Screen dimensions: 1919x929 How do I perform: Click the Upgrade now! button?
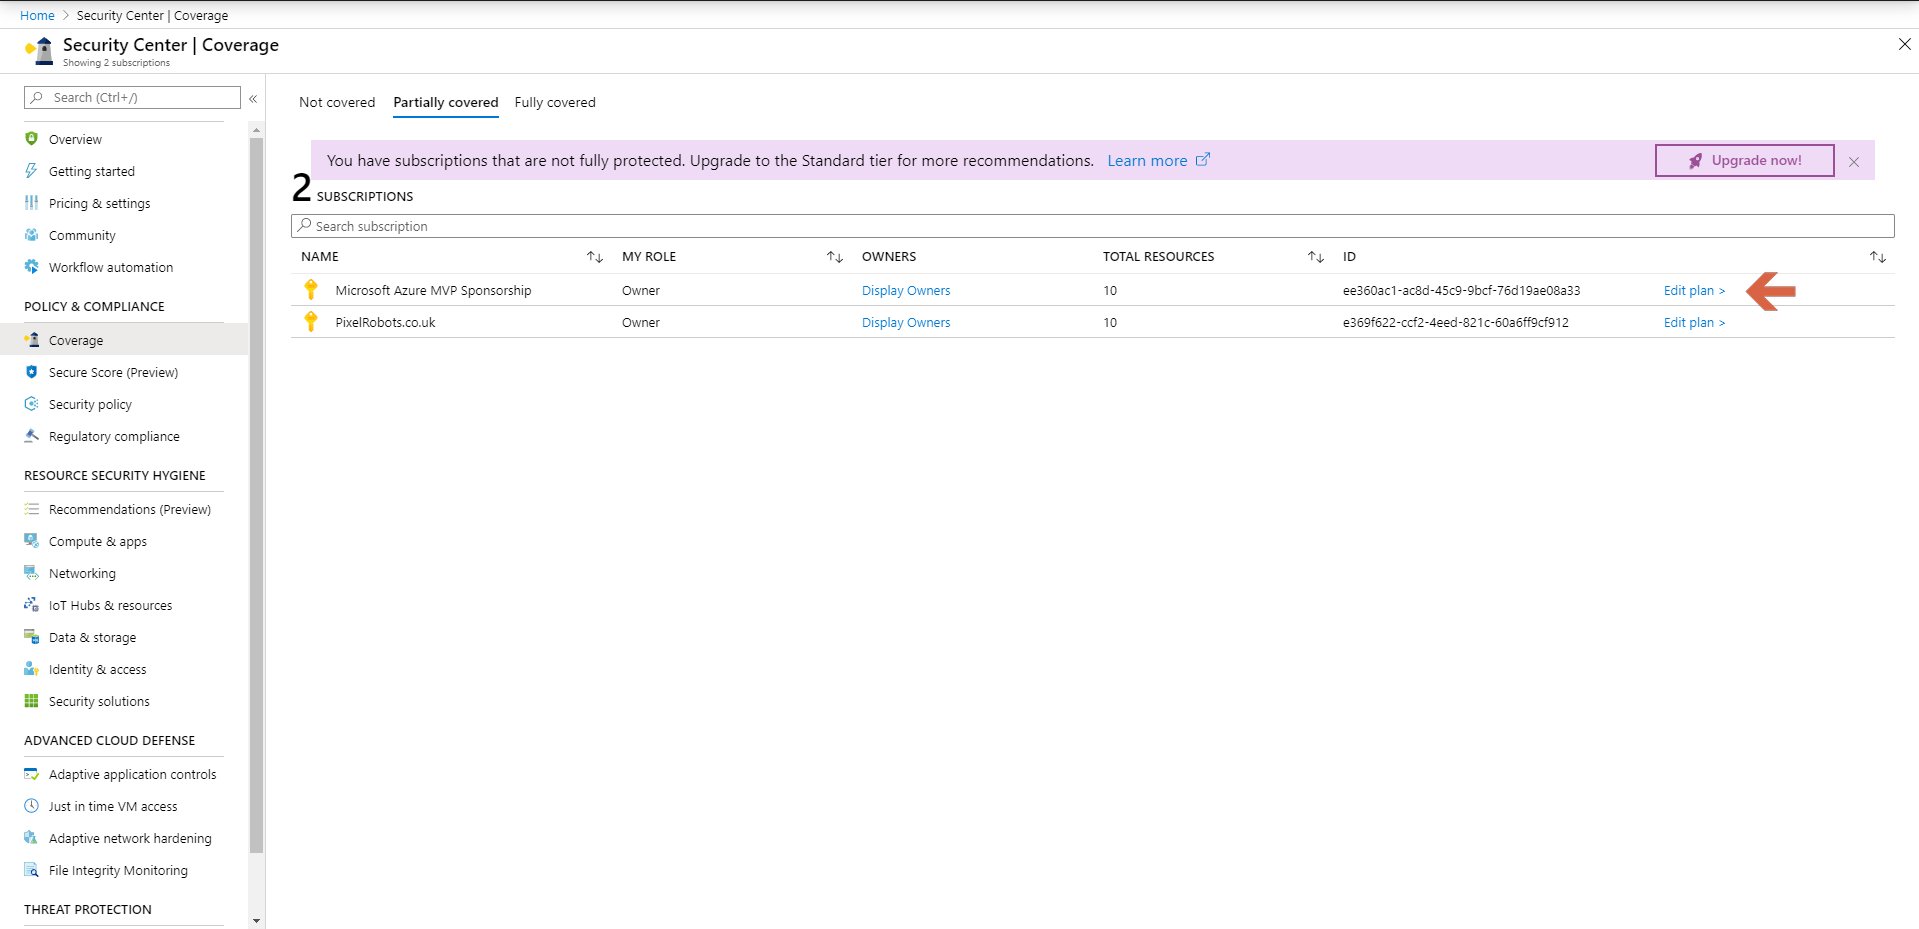(1745, 160)
